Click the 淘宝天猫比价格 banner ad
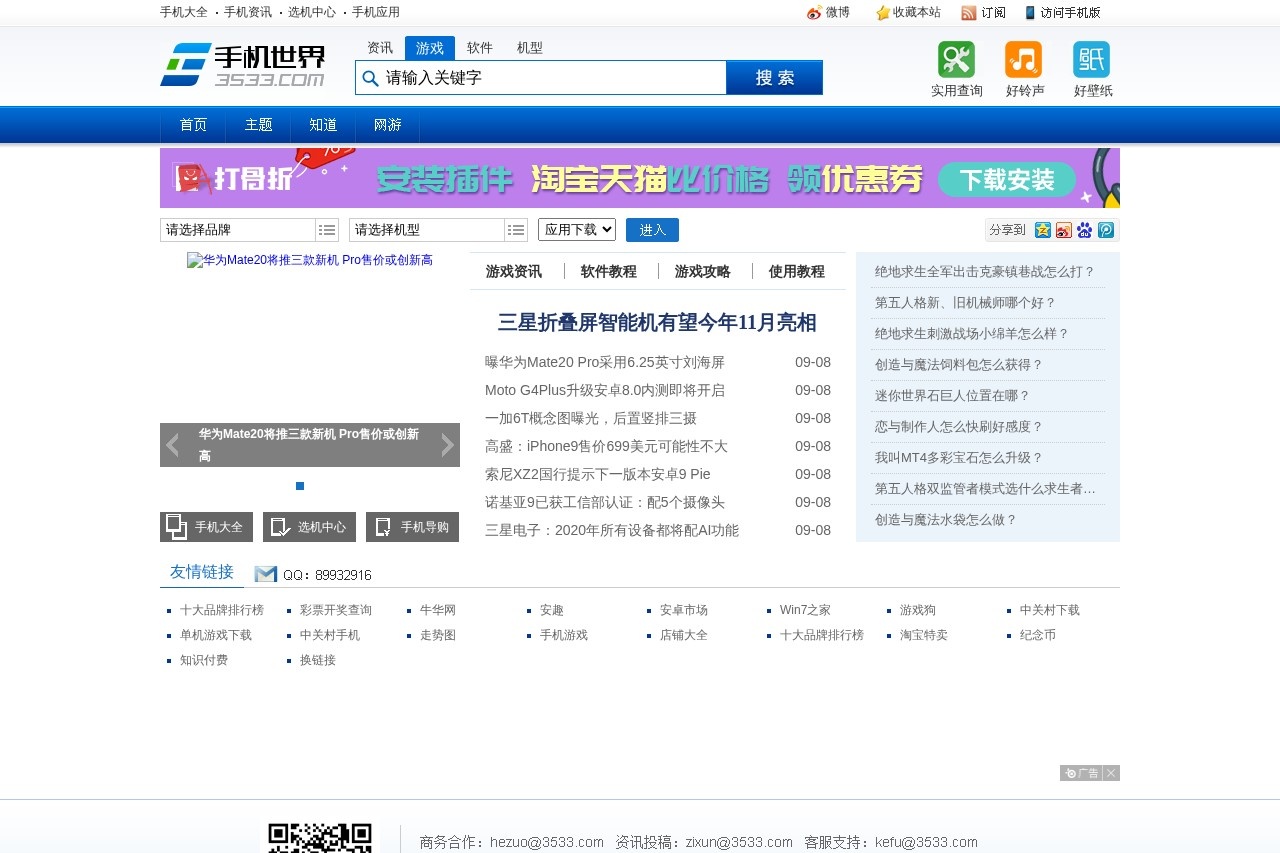Image resolution: width=1280 pixels, height=853 pixels. (640, 178)
